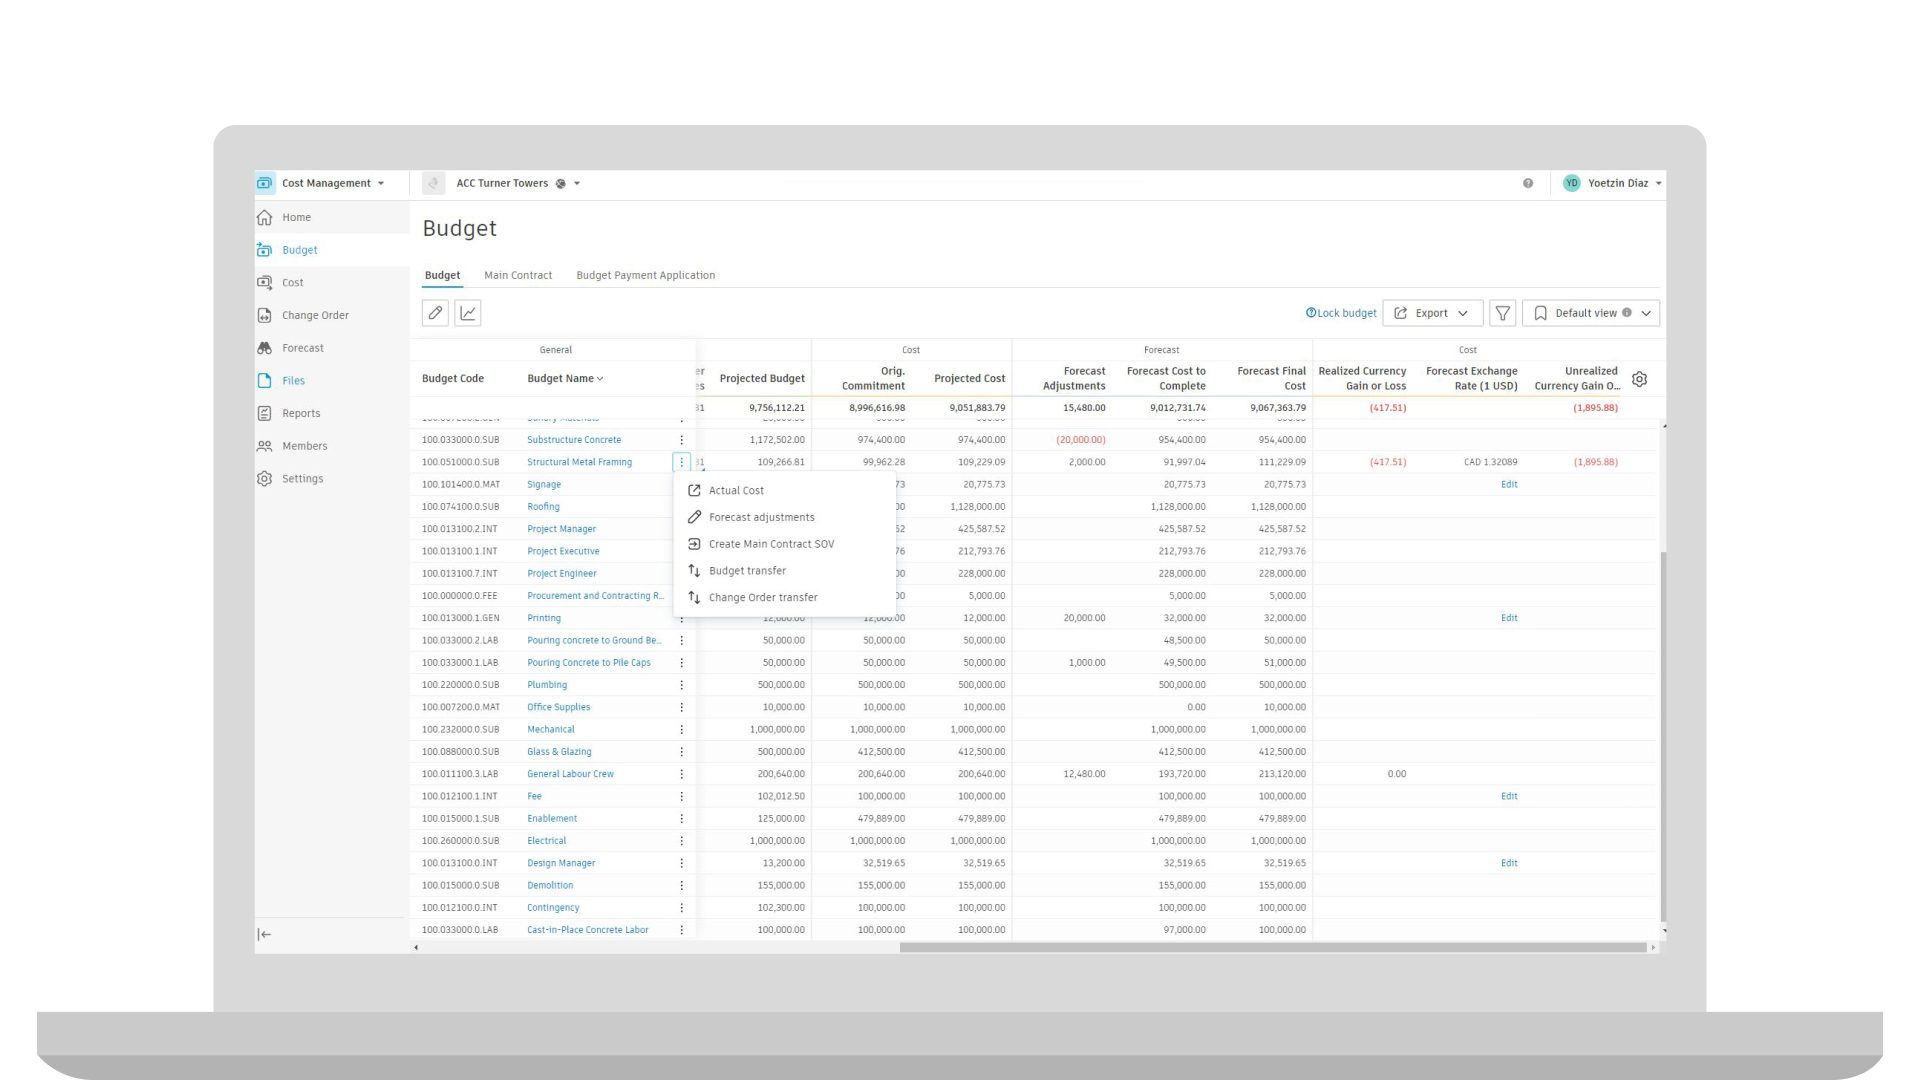Screen dimensions: 1920x1080
Task: Click the help question mark icon
Action: click(x=1527, y=183)
